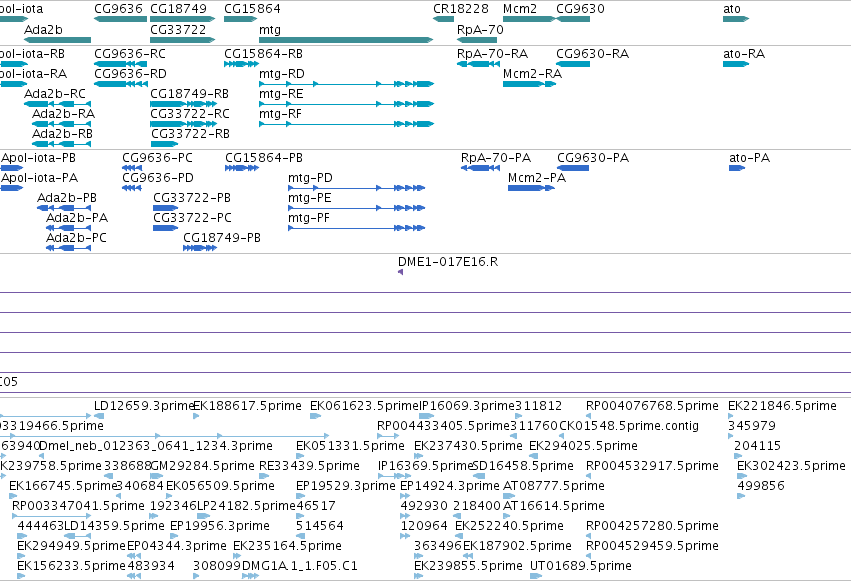Select the DMG1A.1_1.F05.C1 label
This screenshot has width=851, height=581.
click(x=300, y=566)
